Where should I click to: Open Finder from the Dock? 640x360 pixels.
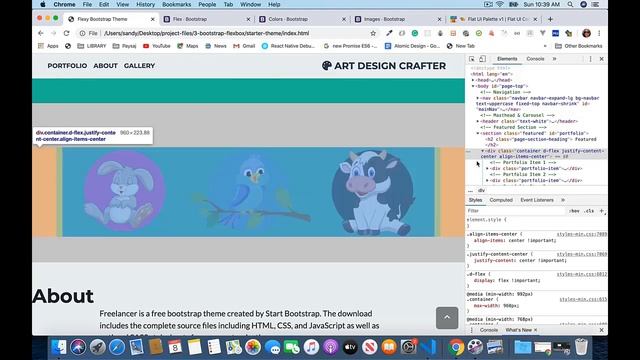click(59, 347)
